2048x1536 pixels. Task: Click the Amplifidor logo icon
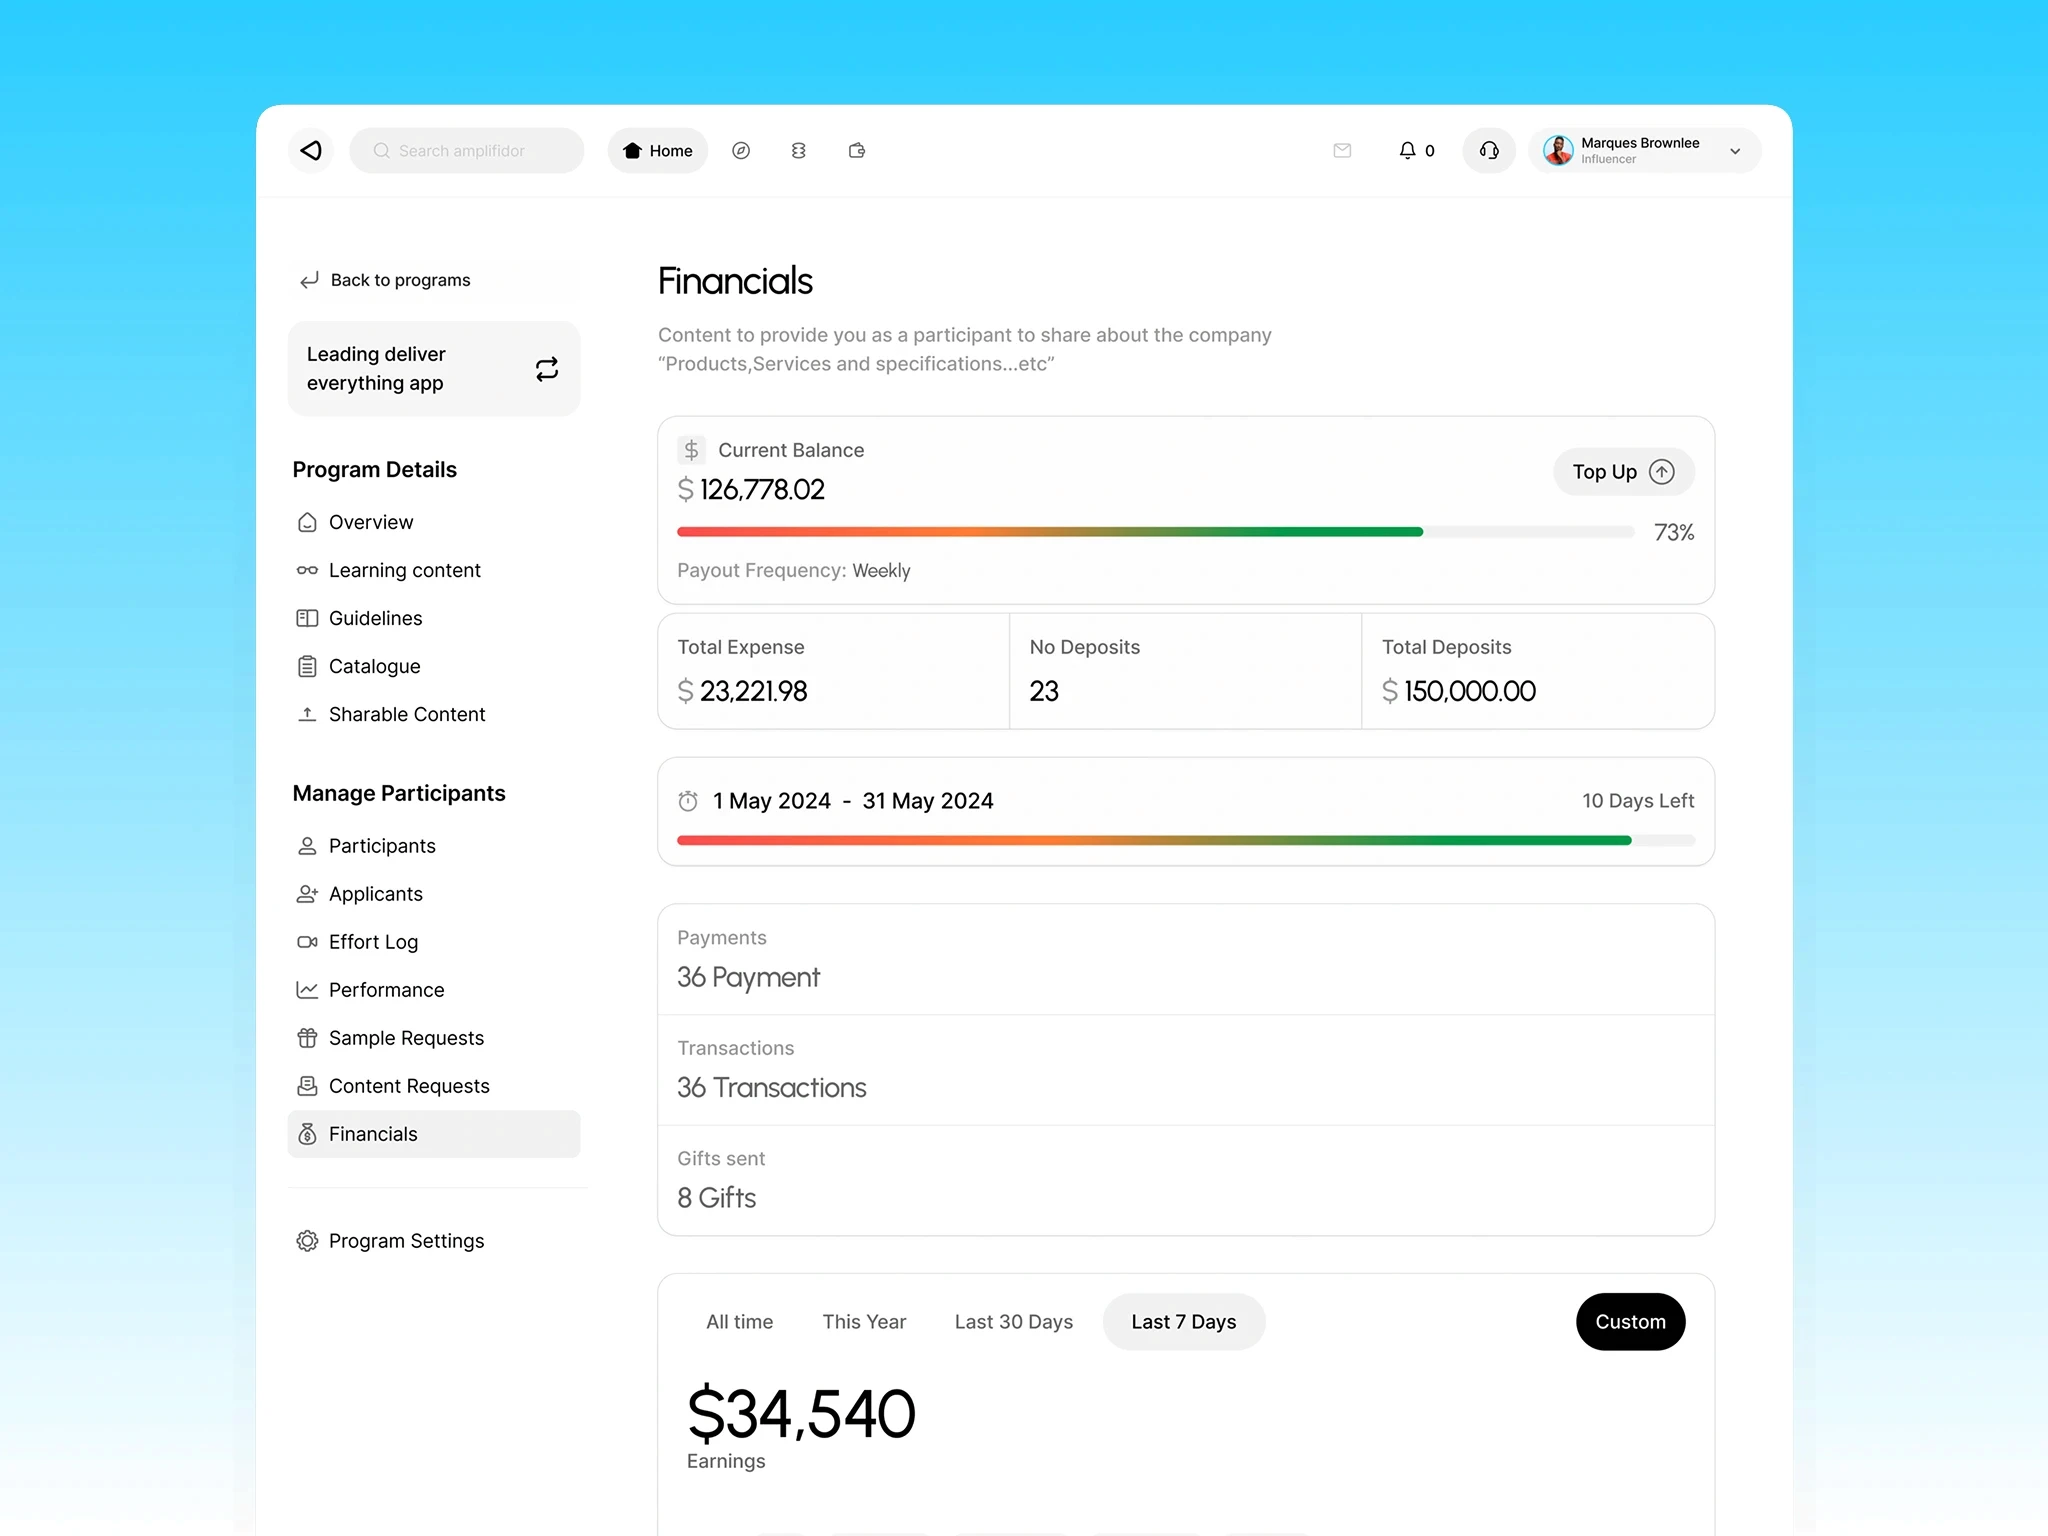311,150
